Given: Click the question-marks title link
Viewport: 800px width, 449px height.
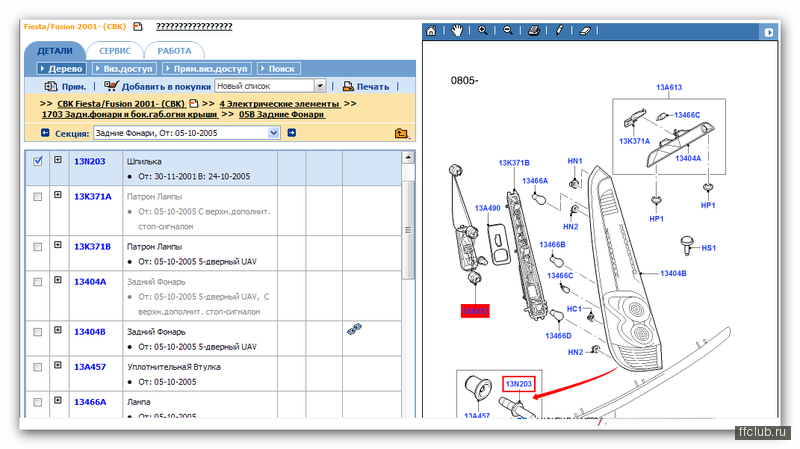Looking at the screenshot, I should point(194,26).
